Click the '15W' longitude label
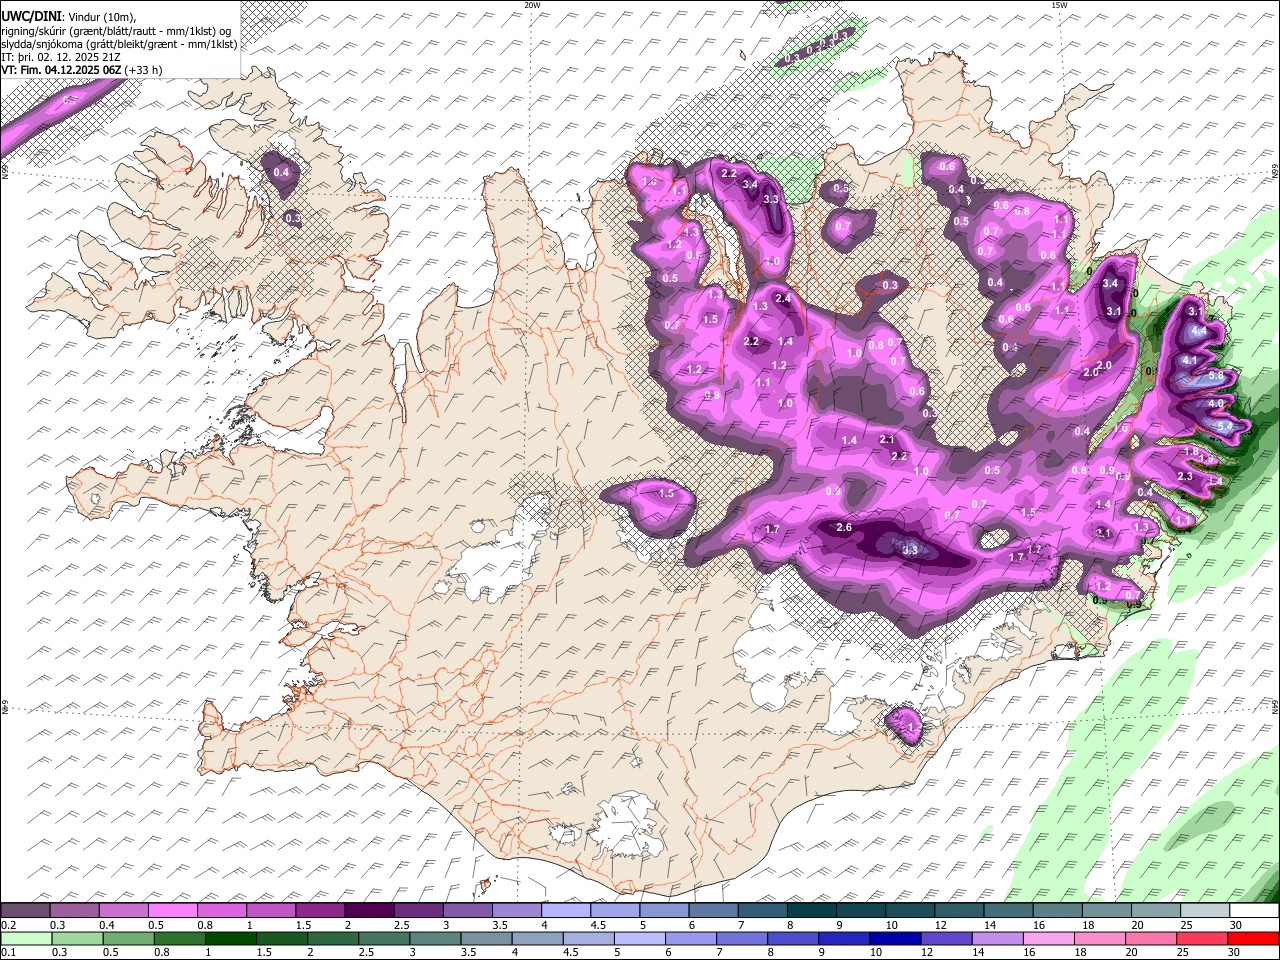Image resolution: width=1280 pixels, height=960 pixels. (x=1059, y=4)
